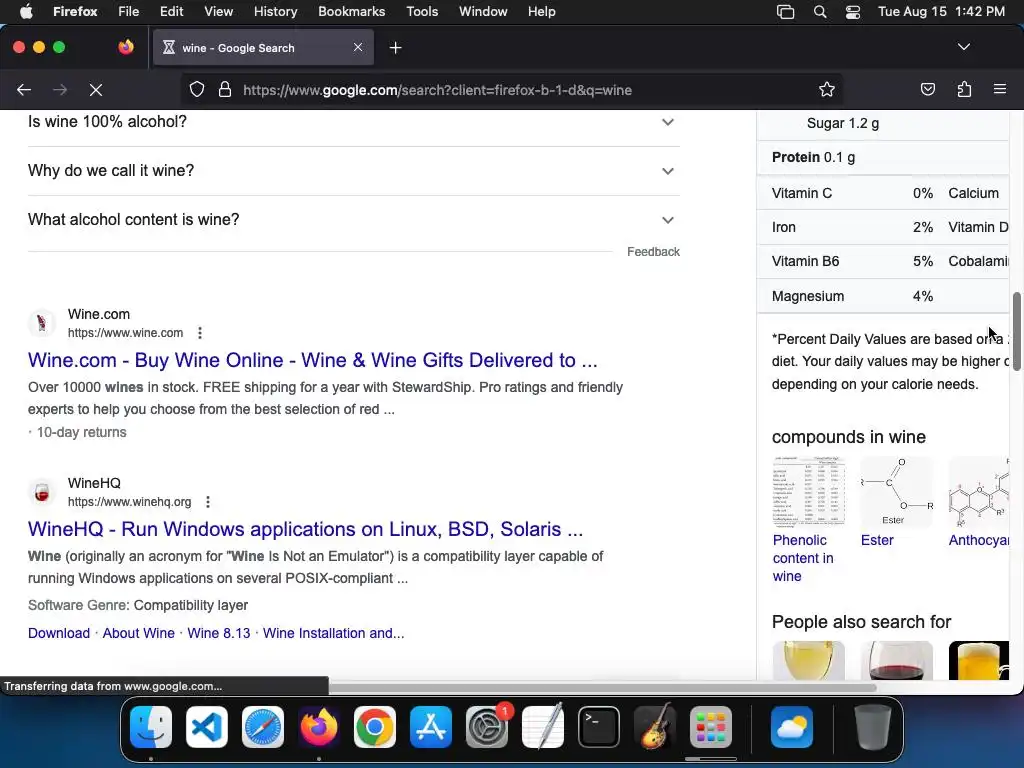Open the Tools menu
This screenshot has width=1024, height=768.
pos(422,12)
